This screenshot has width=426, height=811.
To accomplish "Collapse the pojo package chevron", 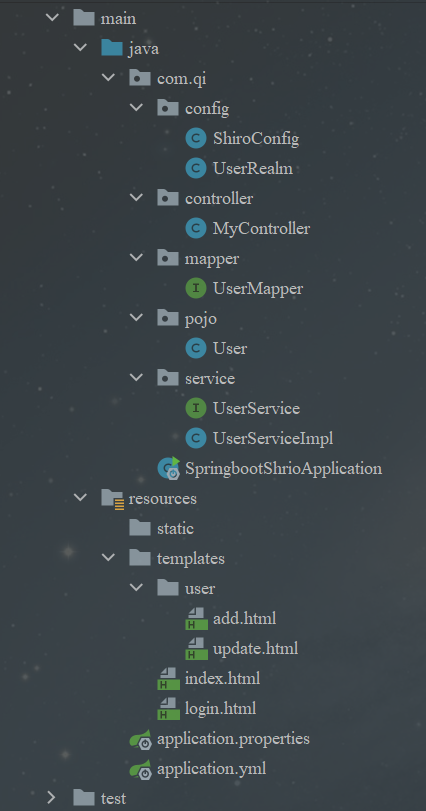I will tap(136, 318).
